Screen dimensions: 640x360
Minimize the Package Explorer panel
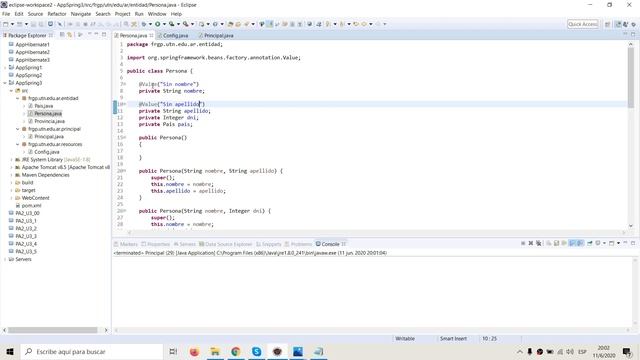tap(96, 35)
